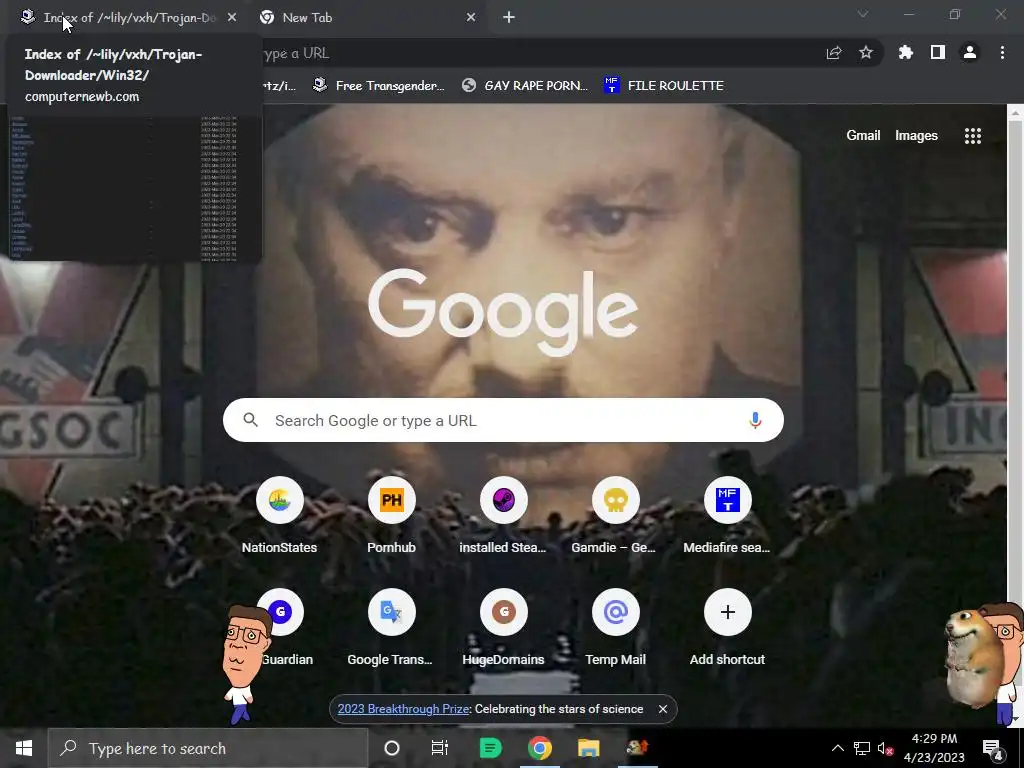Open the HugeDomains shortcut
This screenshot has width=1024, height=768.
(x=503, y=628)
